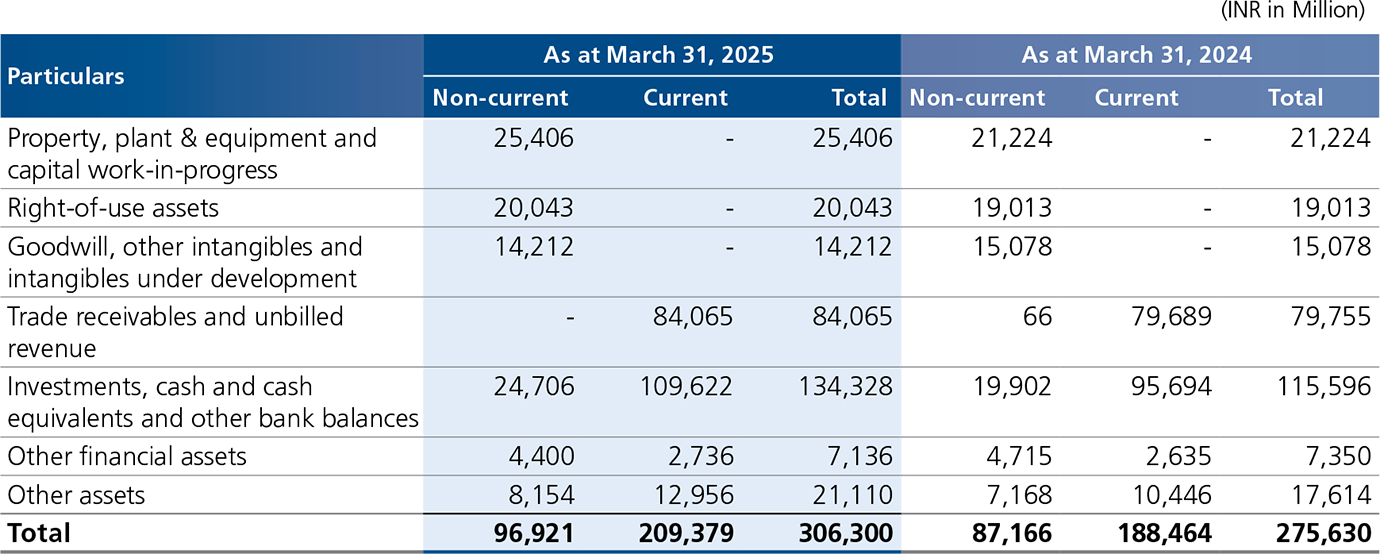Click the 2024 Current column header
The width and height of the screenshot is (1380, 554).
coord(1137,98)
